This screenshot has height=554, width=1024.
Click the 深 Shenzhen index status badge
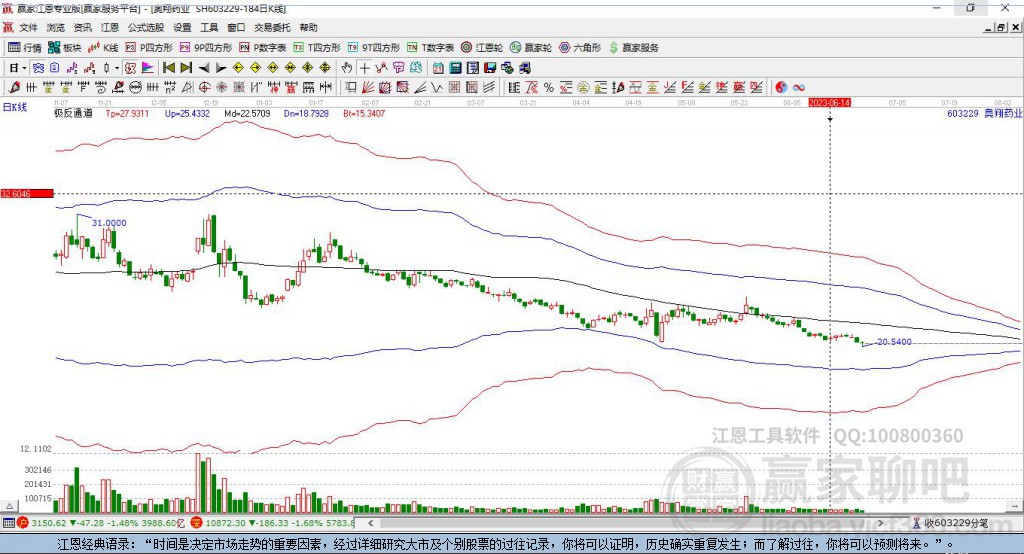(x=197, y=523)
